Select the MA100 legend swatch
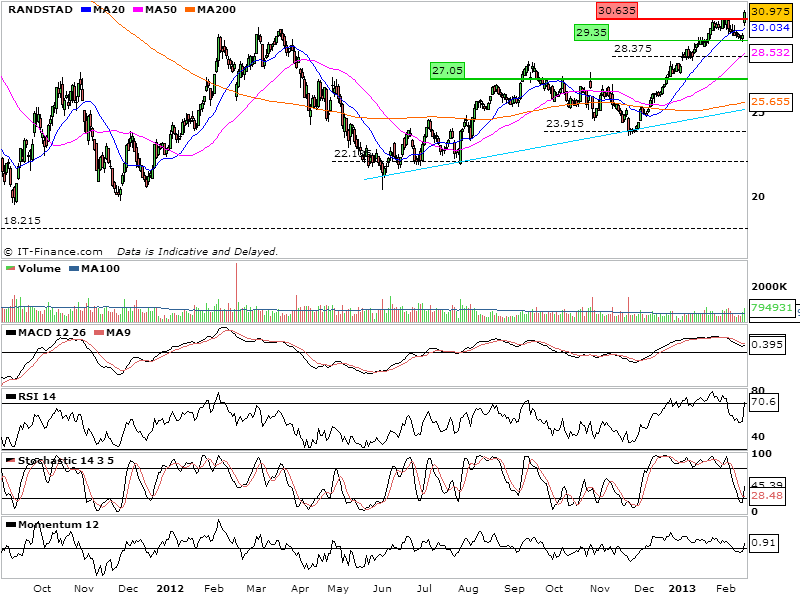This screenshot has width=800, height=600. tap(74, 269)
